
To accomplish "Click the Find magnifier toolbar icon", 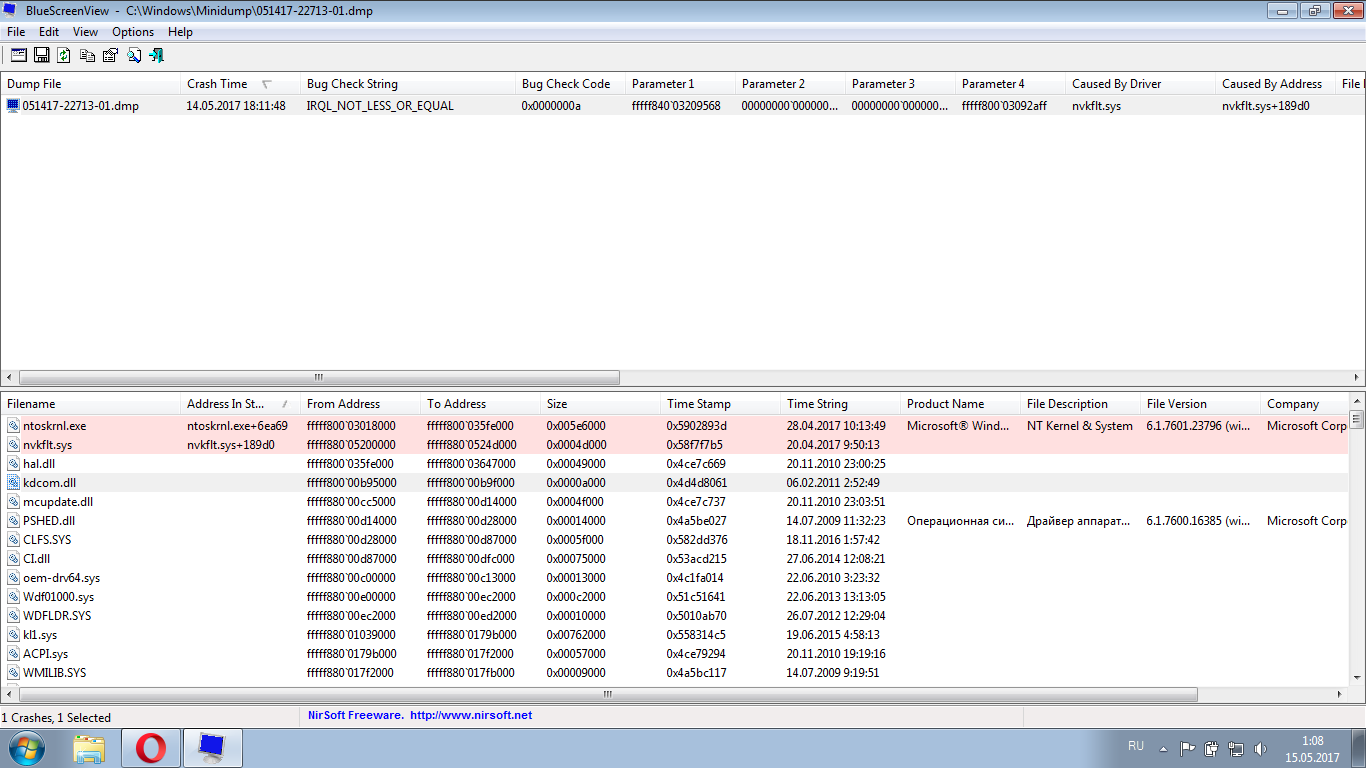I will click(x=133, y=55).
